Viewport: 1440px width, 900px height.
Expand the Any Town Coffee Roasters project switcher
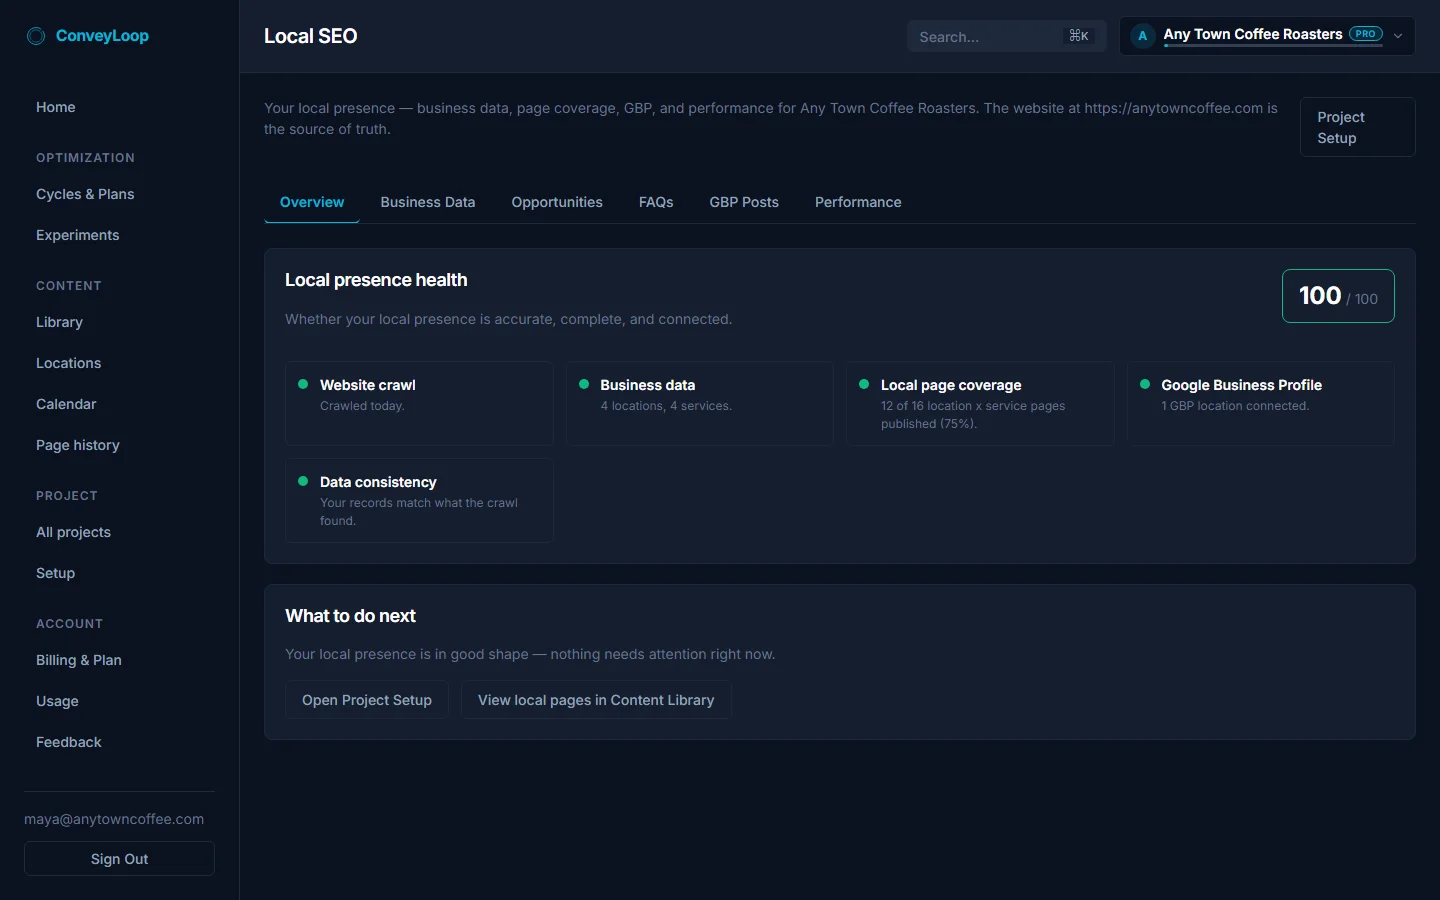click(x=1267, y=36)
